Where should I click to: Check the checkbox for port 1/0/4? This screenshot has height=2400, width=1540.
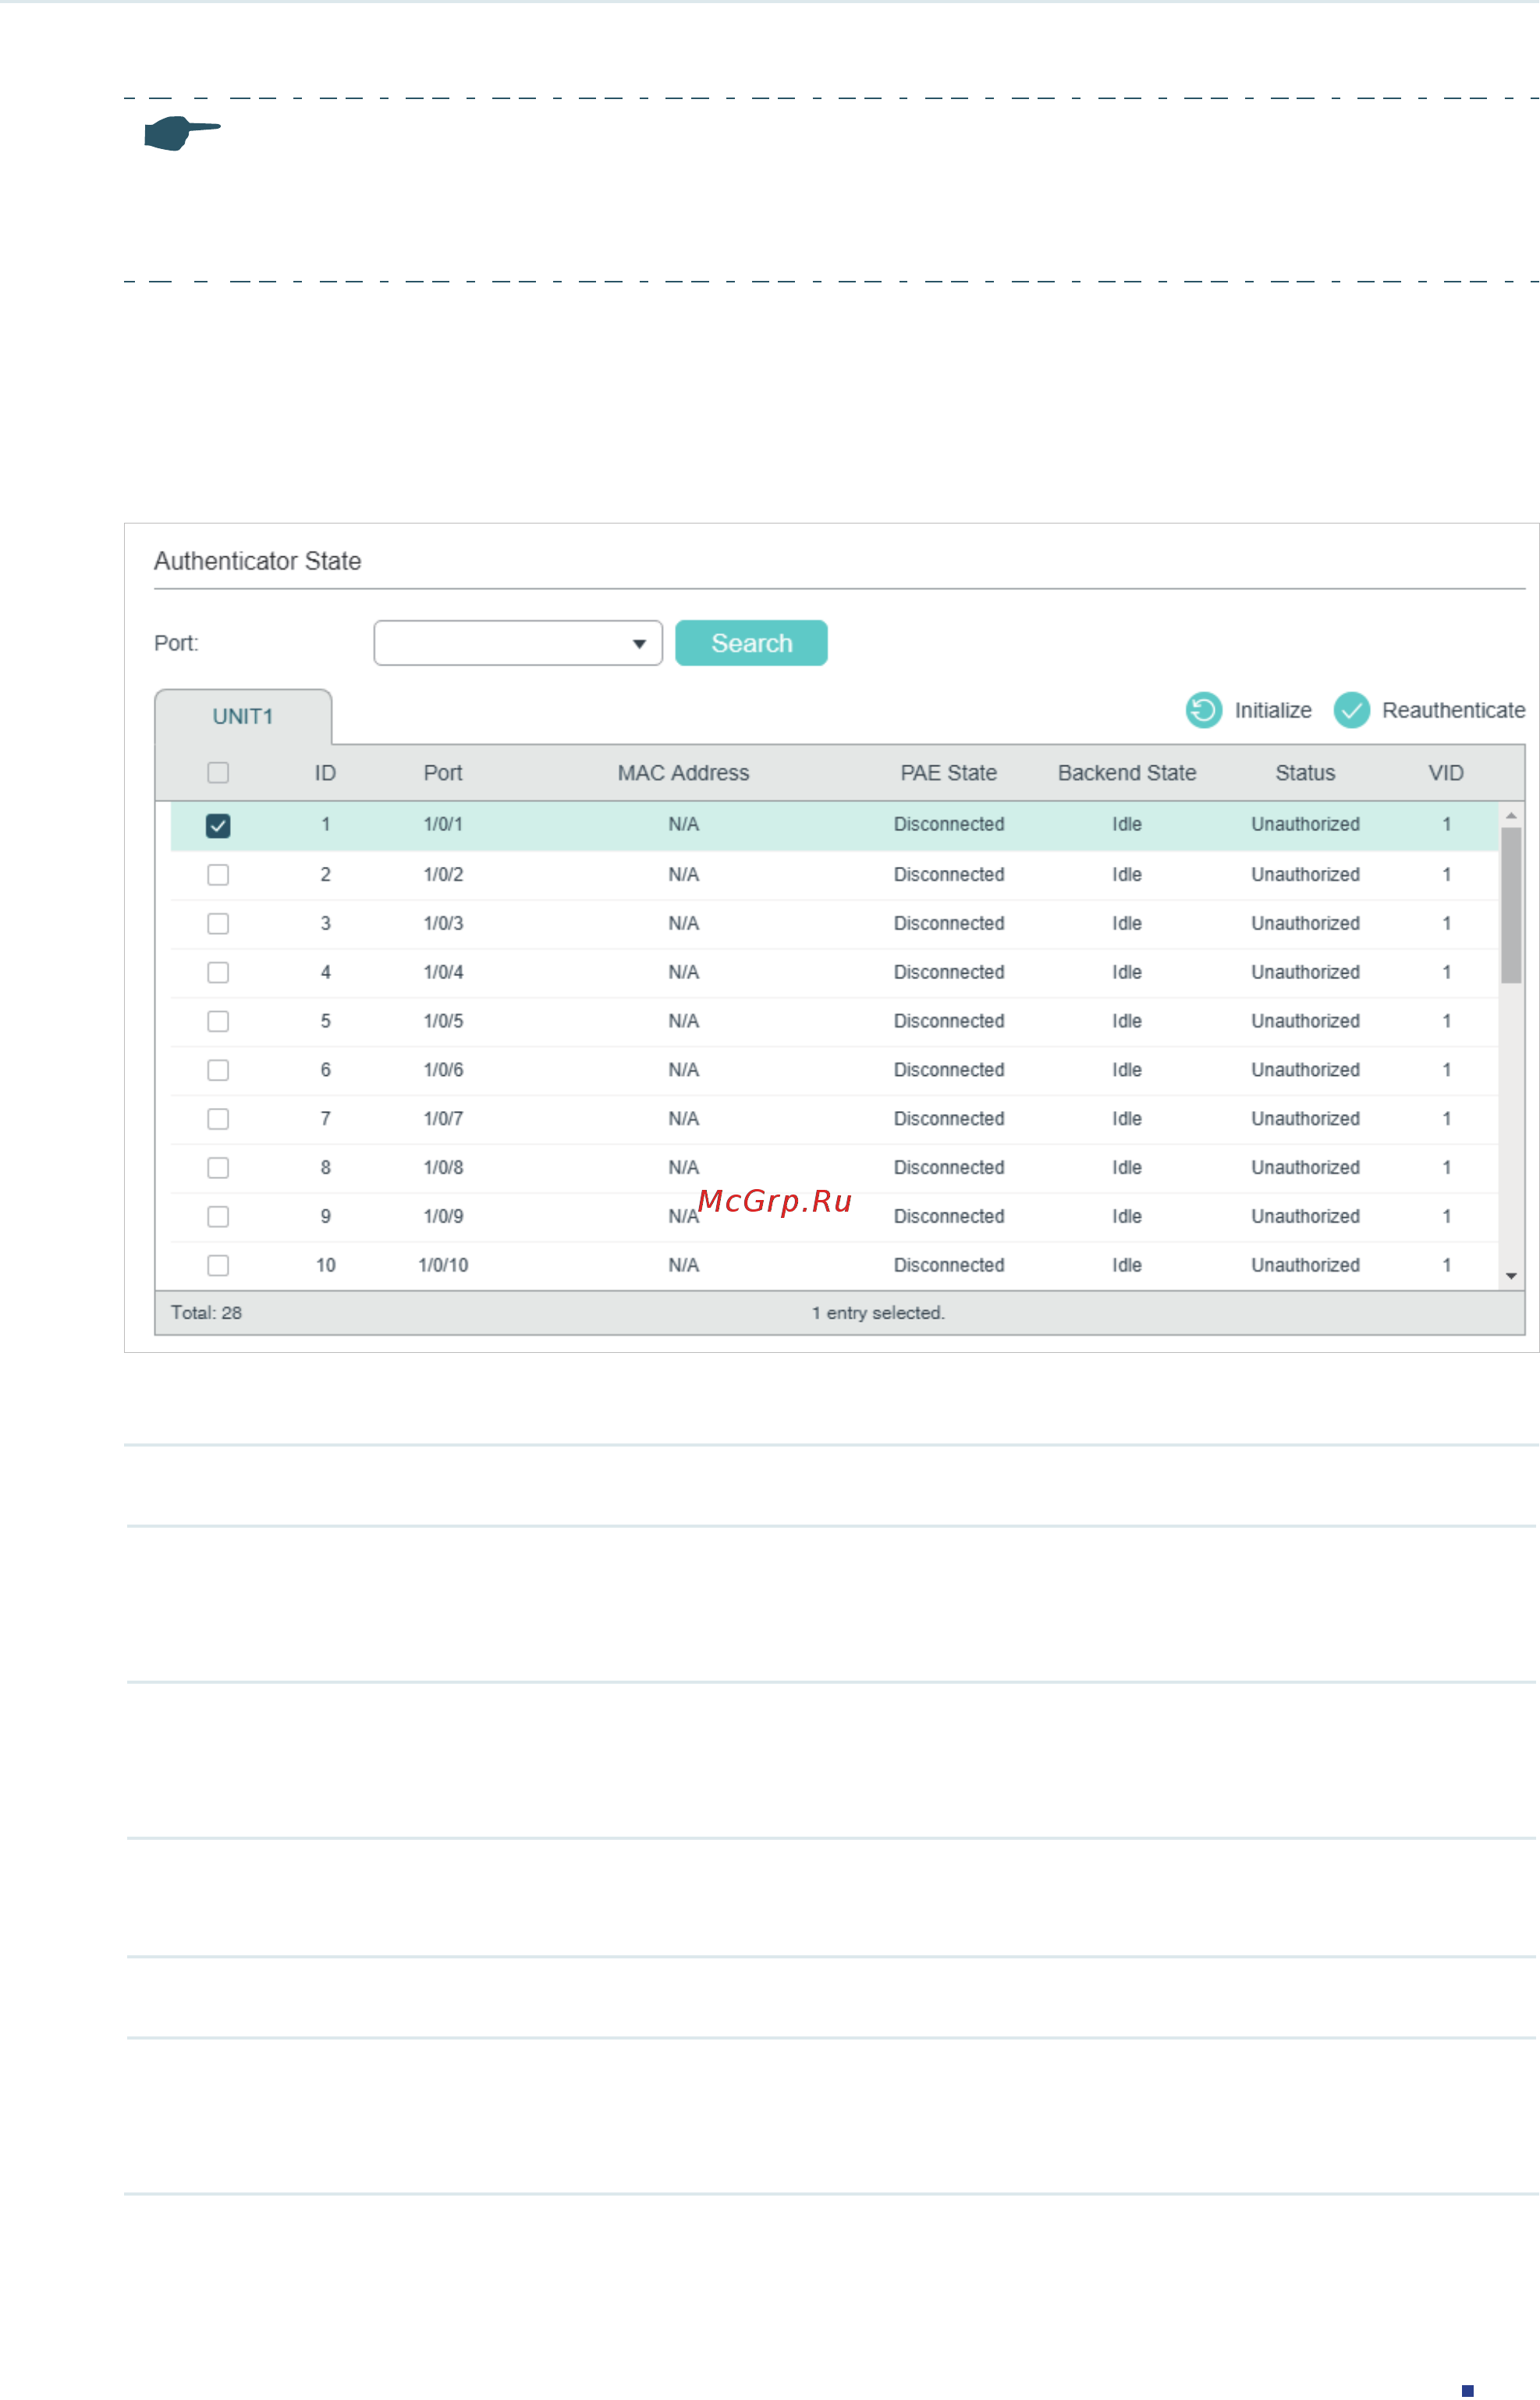[218, 973]
